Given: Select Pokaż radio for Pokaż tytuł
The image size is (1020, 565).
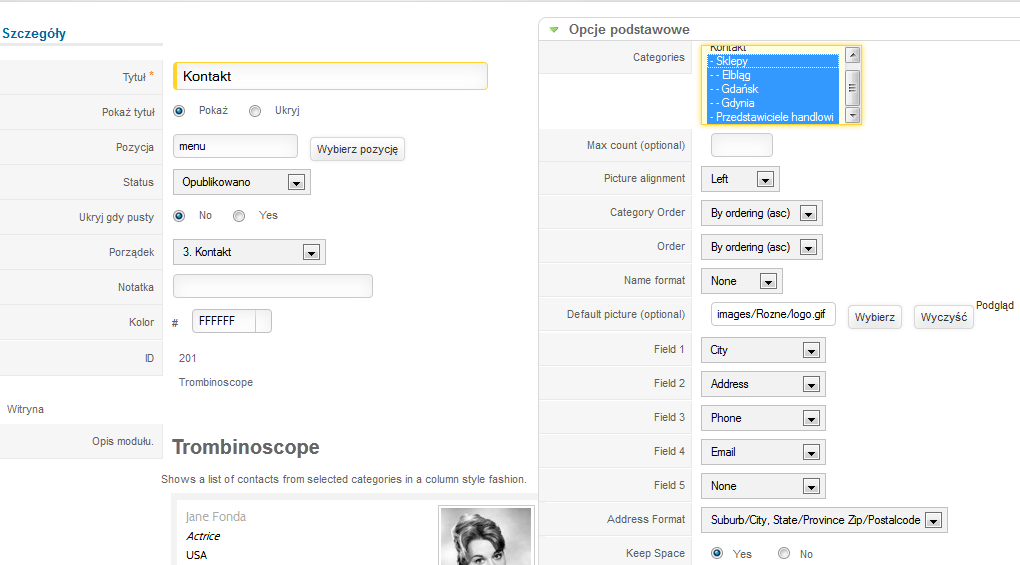Looking at the screenshot, I should [179, 111].
